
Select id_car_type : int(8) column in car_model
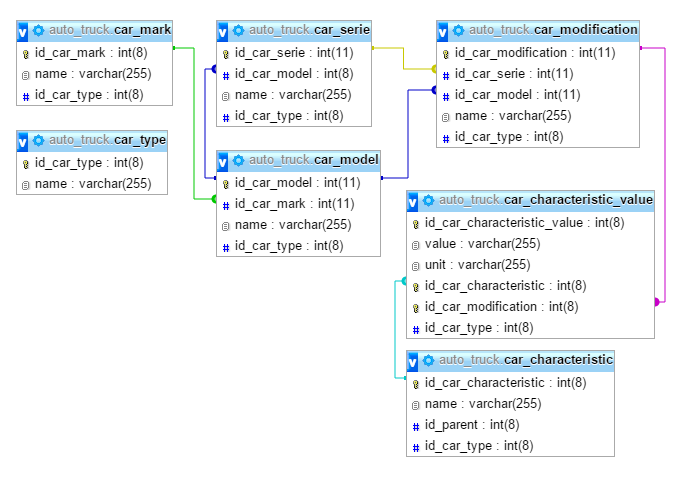[298, 246]
